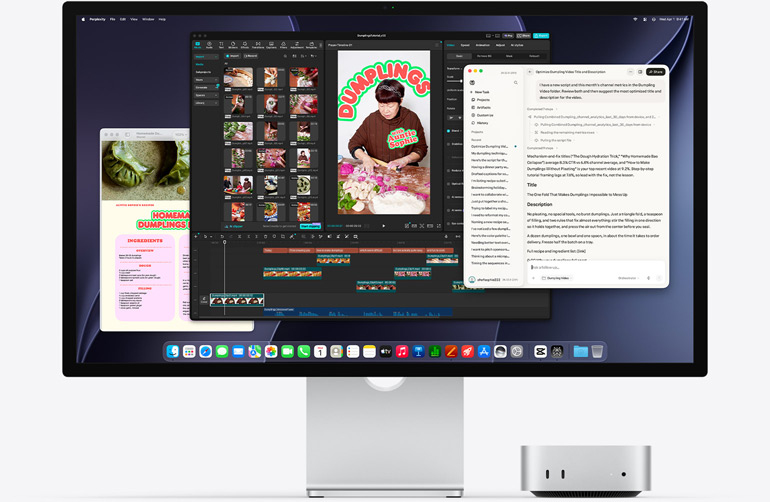
Task: Toggle the Blend checkbox in video panel
Action: tap(448, 131)
